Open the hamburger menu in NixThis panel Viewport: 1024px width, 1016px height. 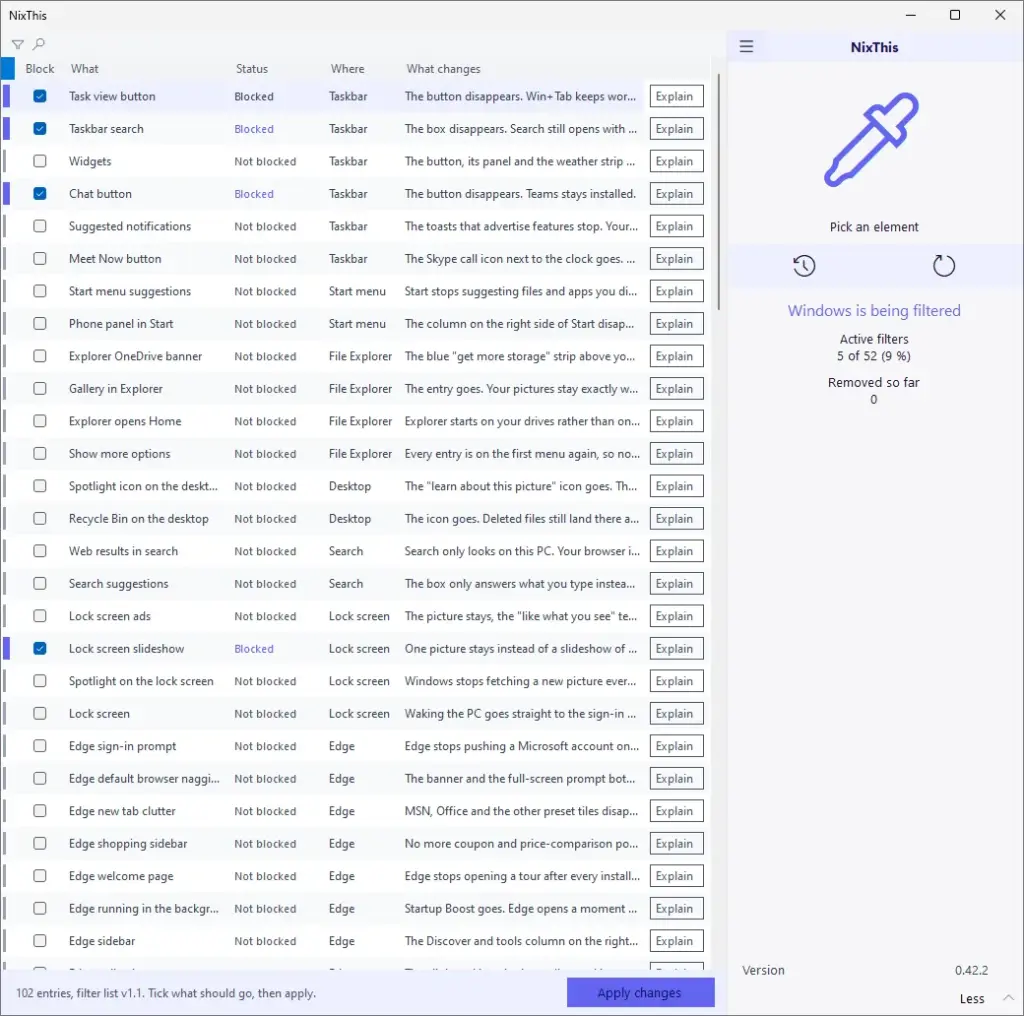pos(746,46)
